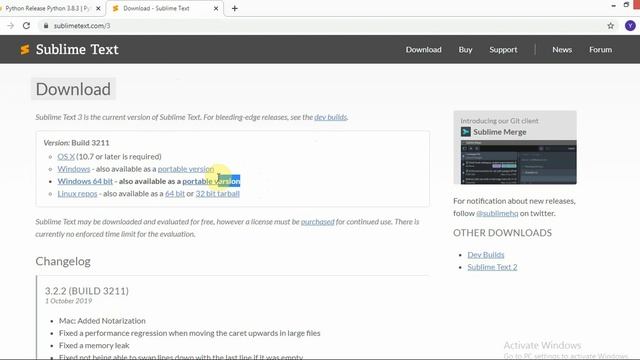Viewport: 640px width, 360px height.
Task: Open Dev Builds under Other Downloads
Action: pos(486,255)
